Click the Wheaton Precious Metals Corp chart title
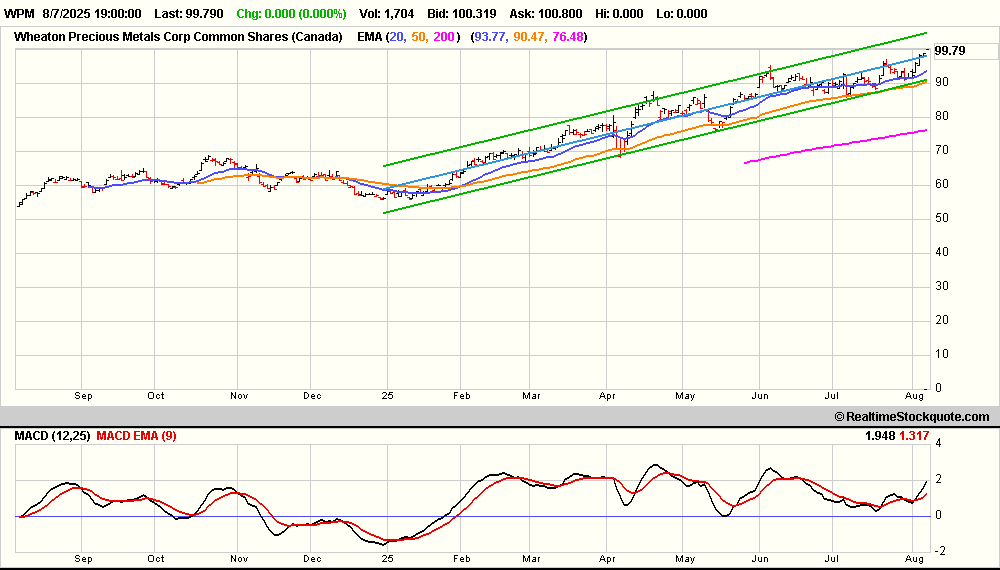The image size is (1000, 570). (x=178, y=37)
